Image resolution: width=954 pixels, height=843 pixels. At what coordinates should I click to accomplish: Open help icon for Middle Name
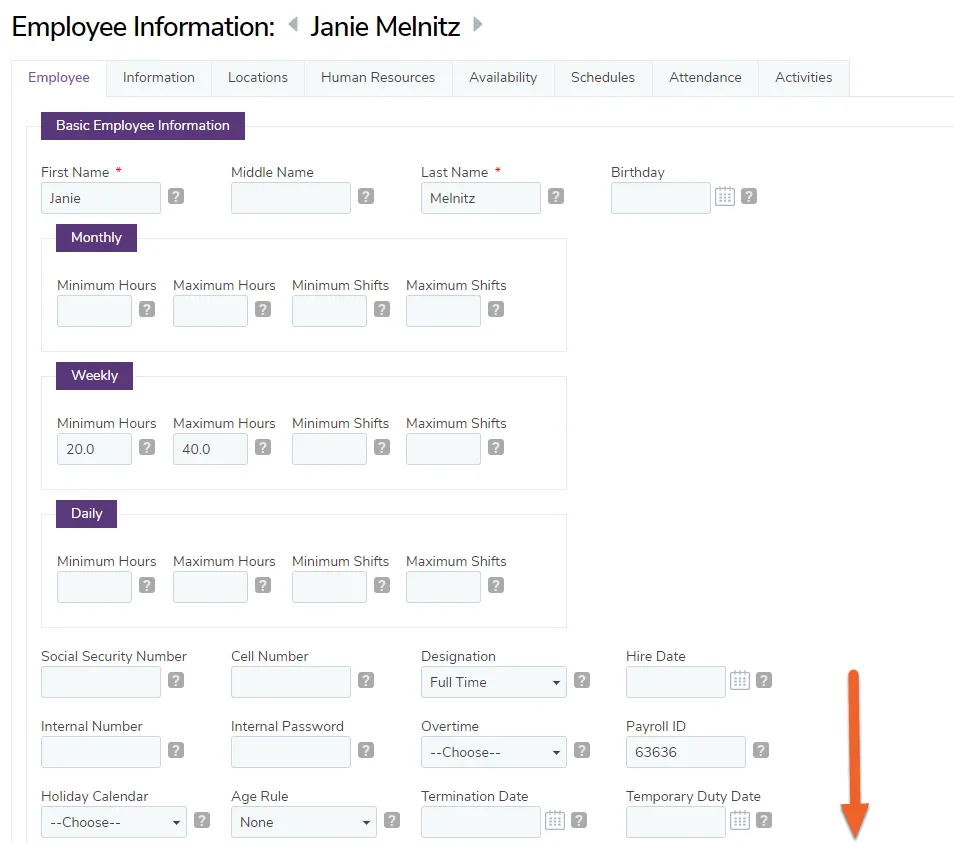coord(366,196)
